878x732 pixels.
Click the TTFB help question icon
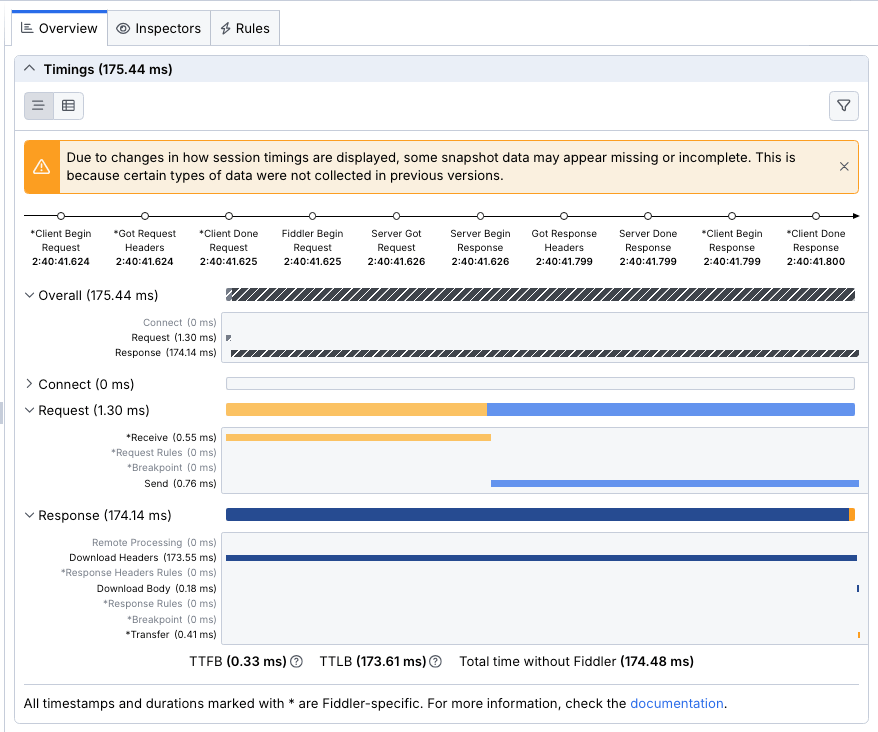[296, 661]
